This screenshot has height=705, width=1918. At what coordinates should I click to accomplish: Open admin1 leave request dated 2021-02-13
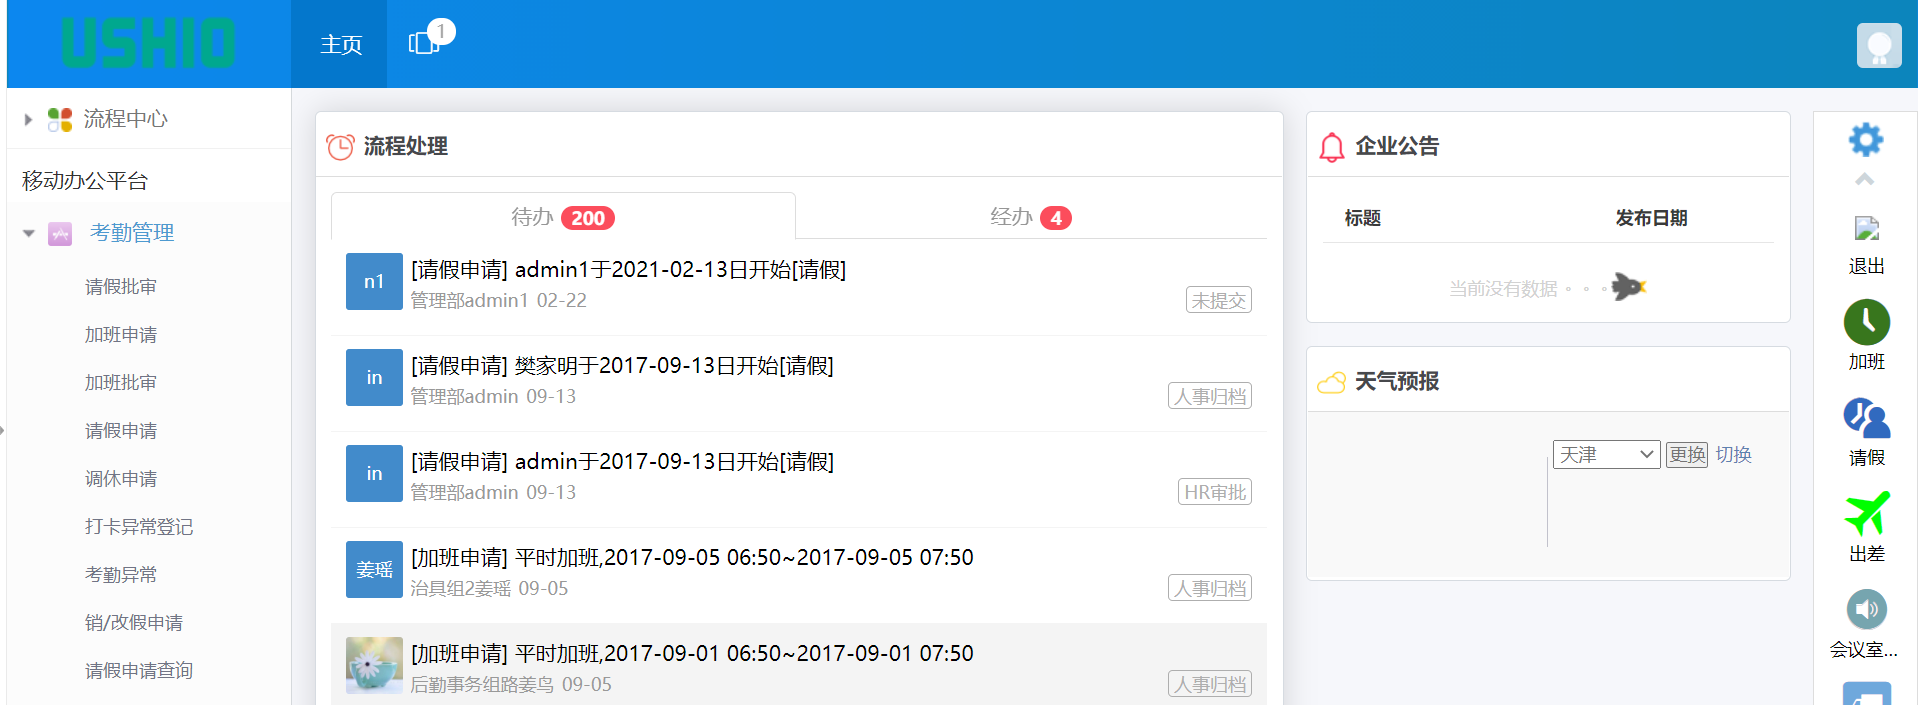click(628, 270)
